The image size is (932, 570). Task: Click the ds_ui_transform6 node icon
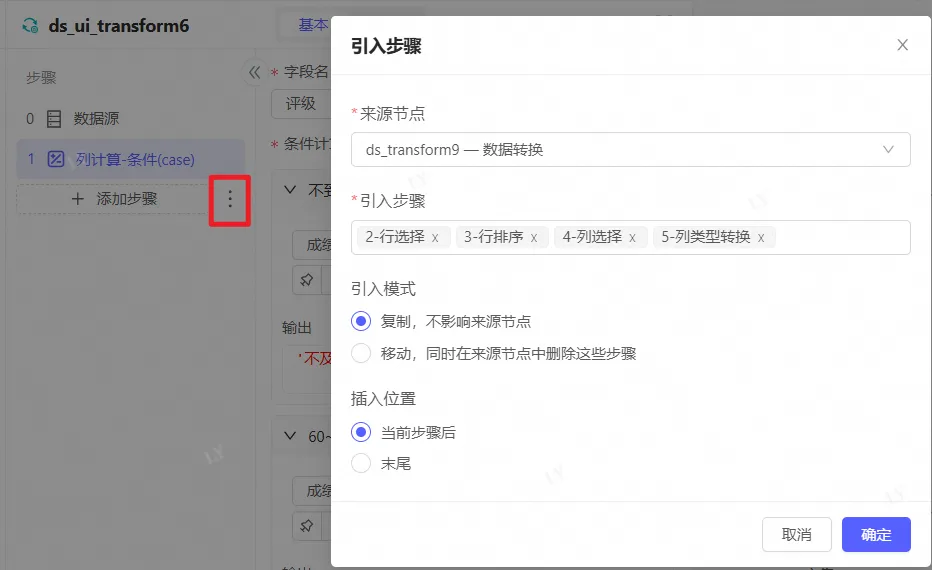click(x=31, y=25)
